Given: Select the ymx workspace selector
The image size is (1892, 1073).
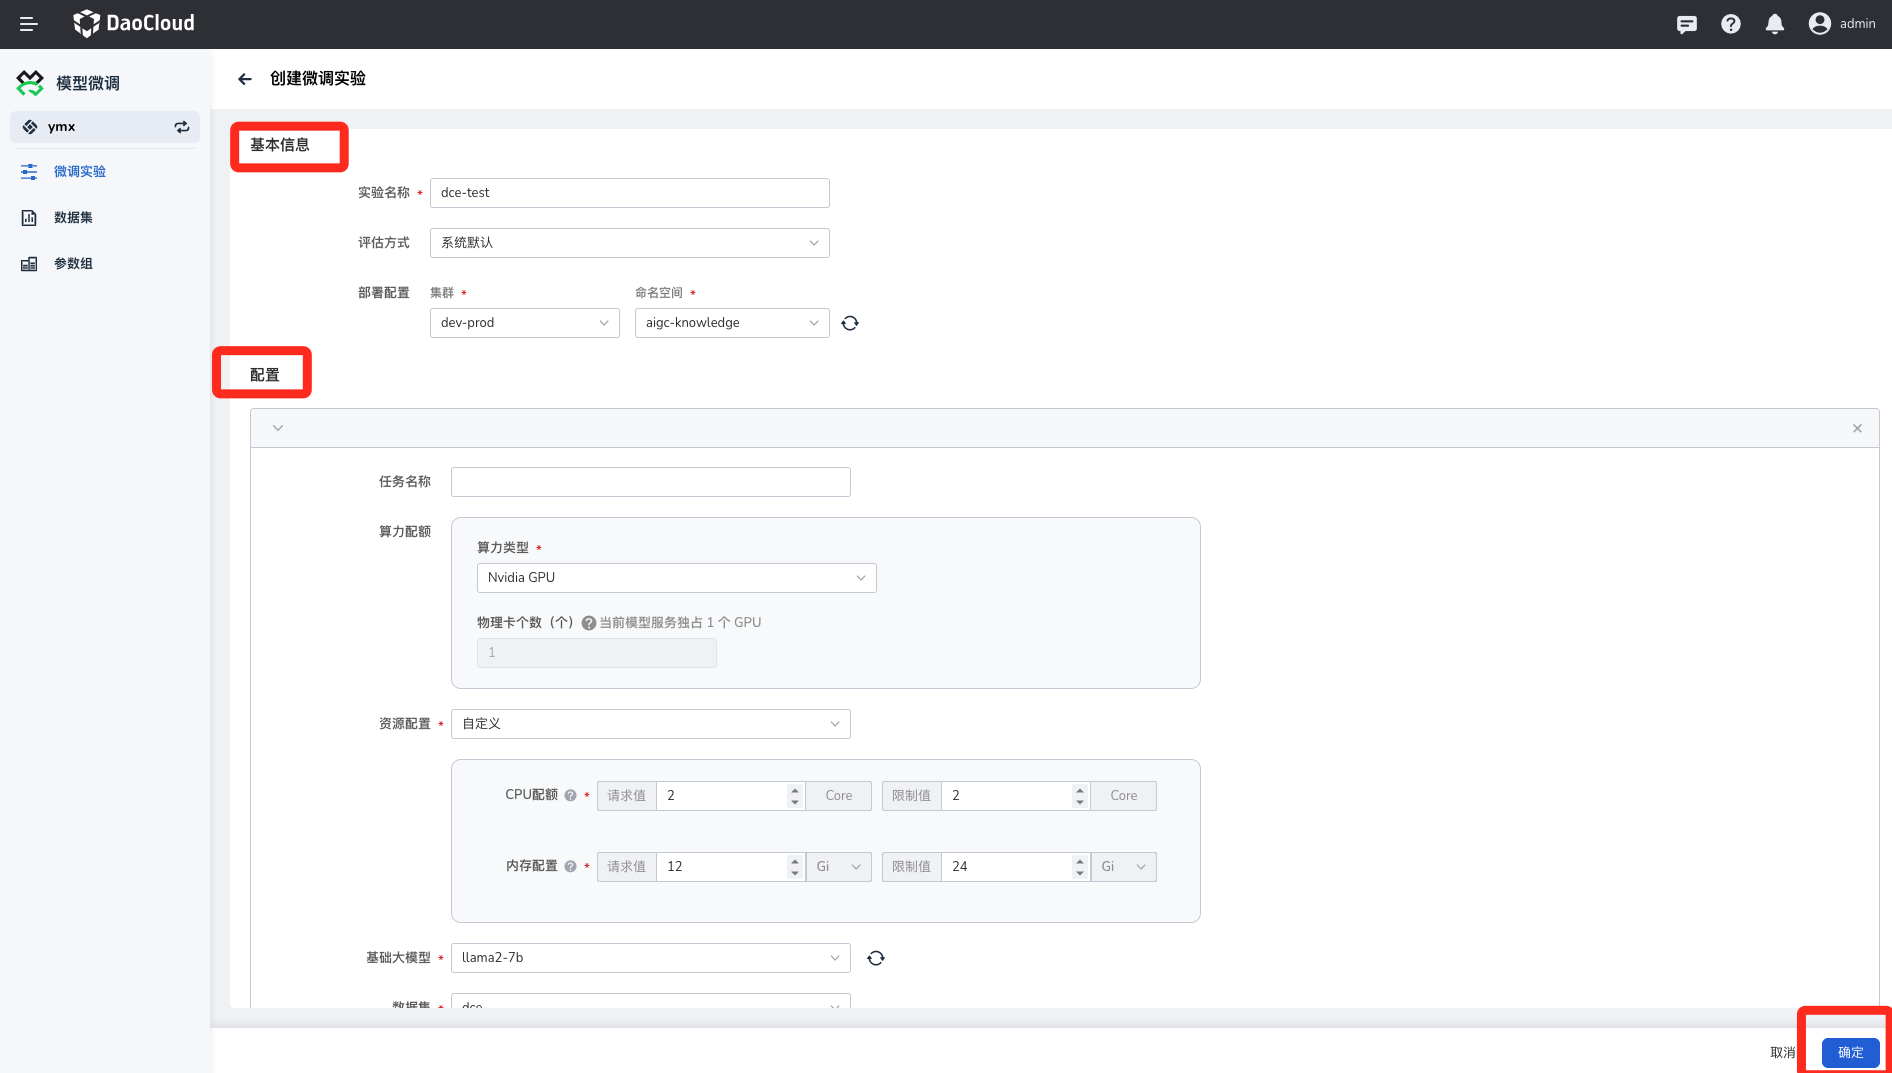Looking at the screenshot, I should [x=105, y=127].
